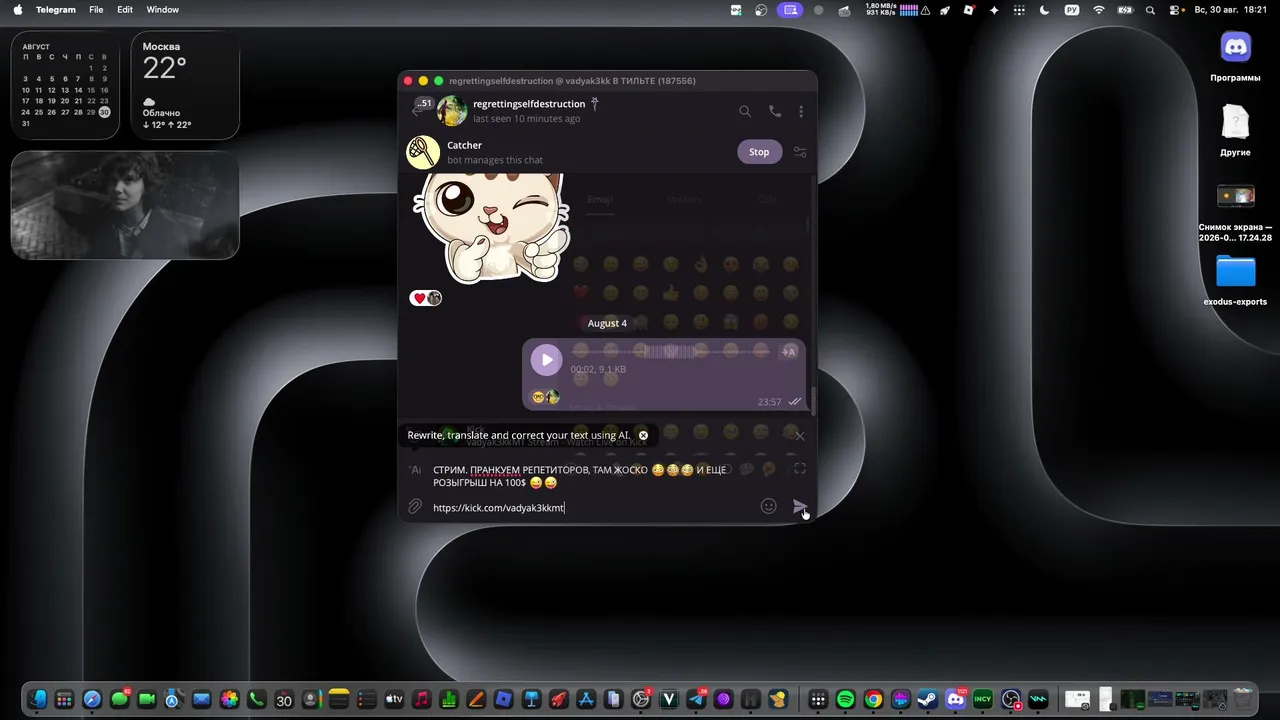The image size is (1280, 720).
Task: Open Messages from the Dock
Action: click(120, 700)
